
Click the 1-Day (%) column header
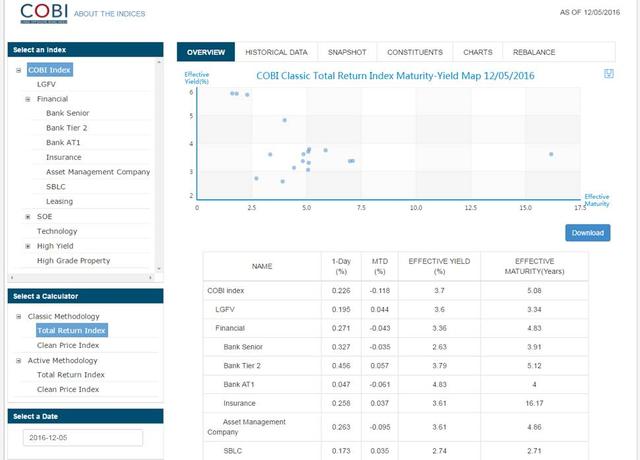tap(341, 266)
